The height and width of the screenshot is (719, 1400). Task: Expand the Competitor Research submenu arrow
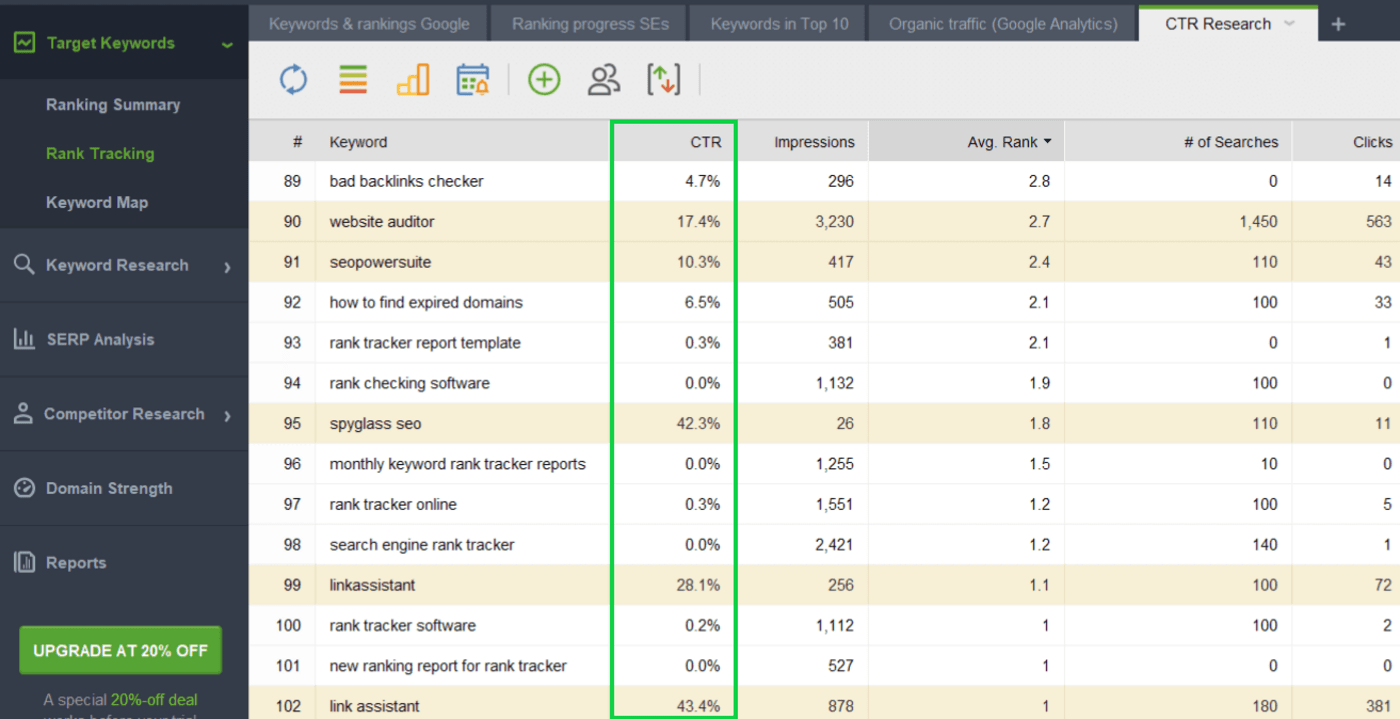[x=227, y=416]
